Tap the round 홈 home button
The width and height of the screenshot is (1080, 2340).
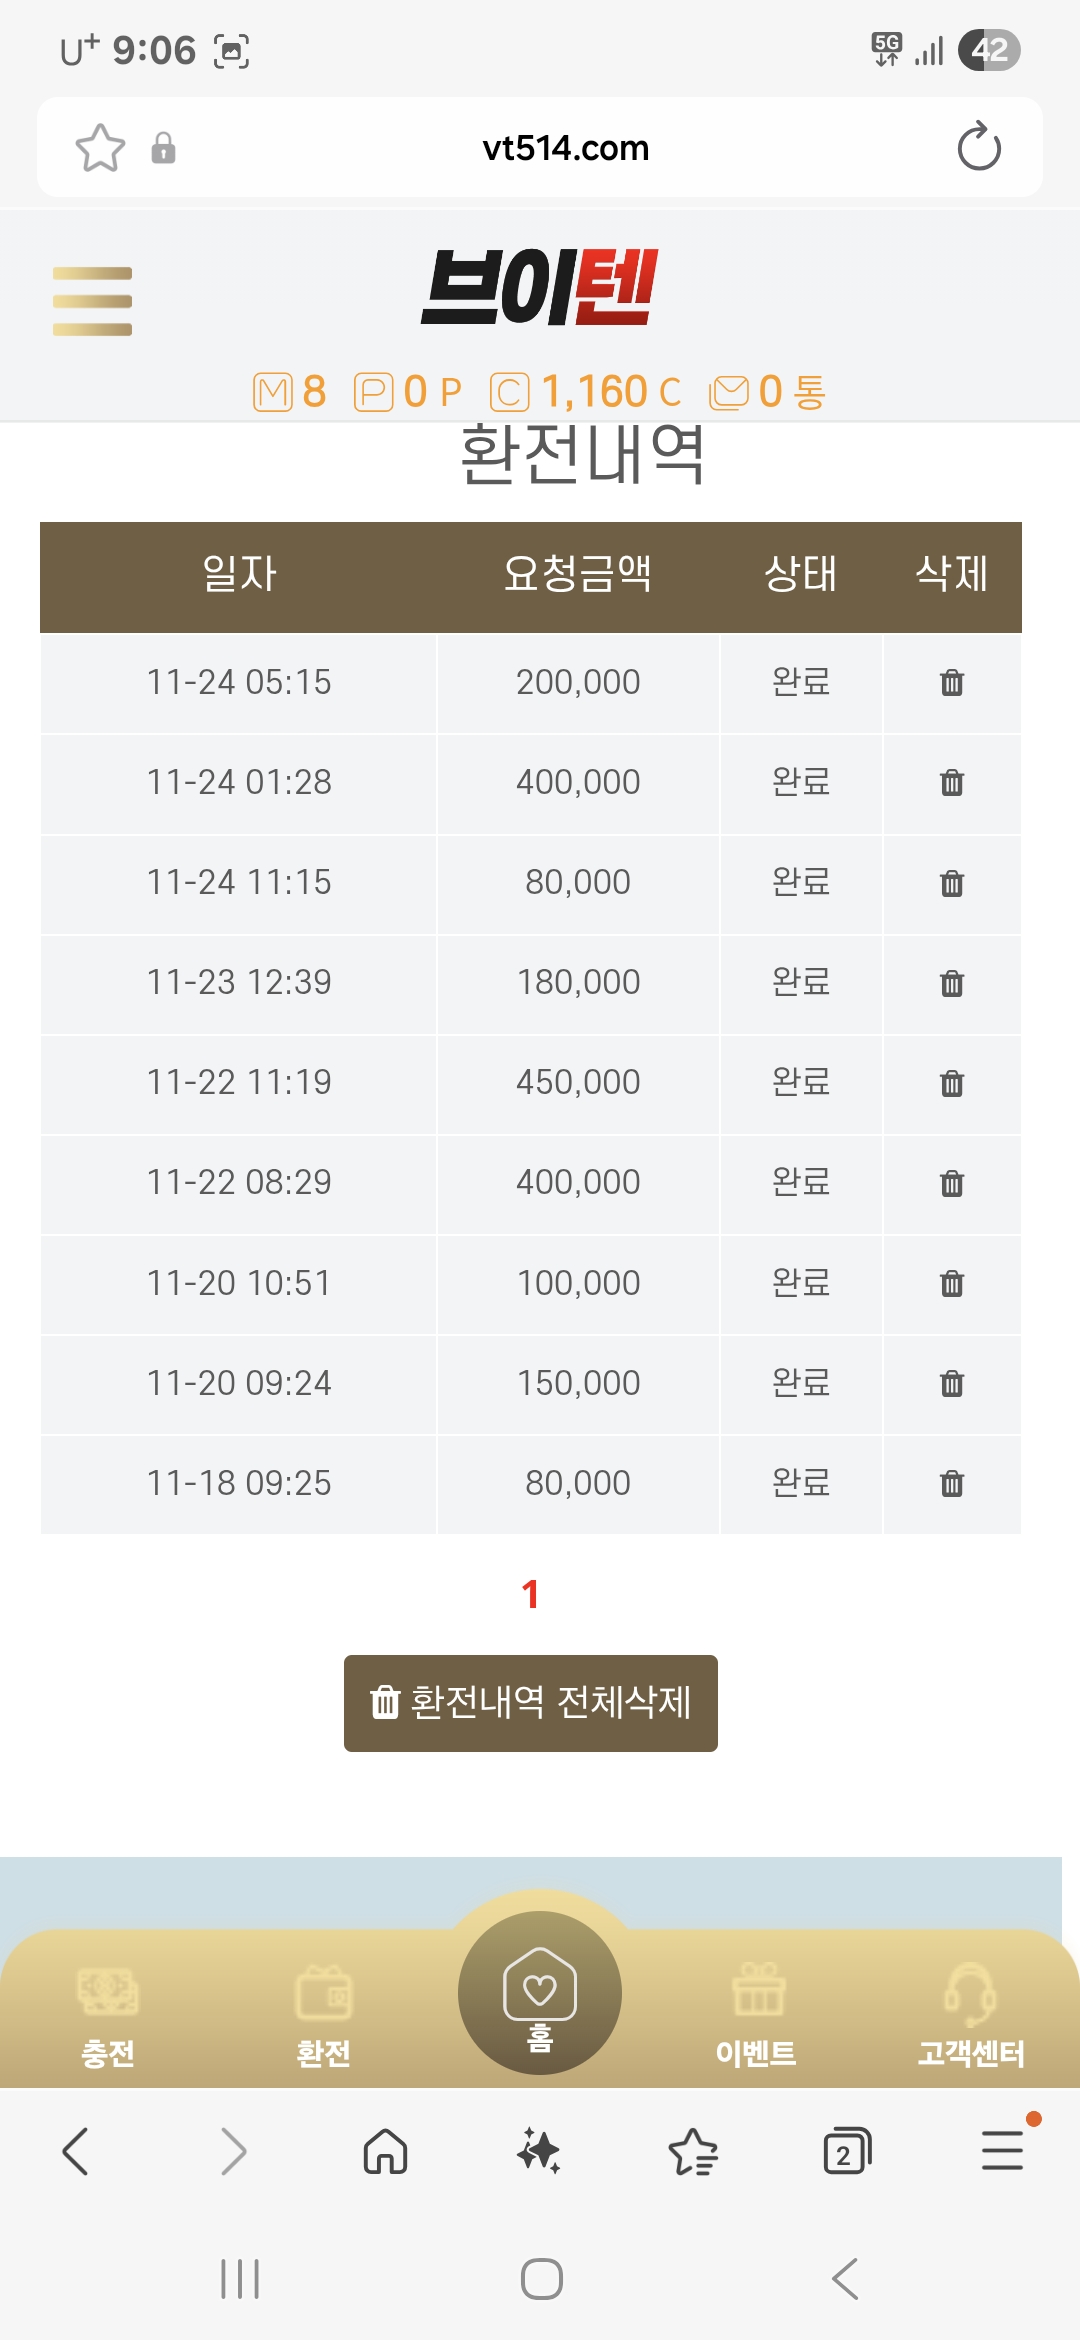(x=540, y=1993)
